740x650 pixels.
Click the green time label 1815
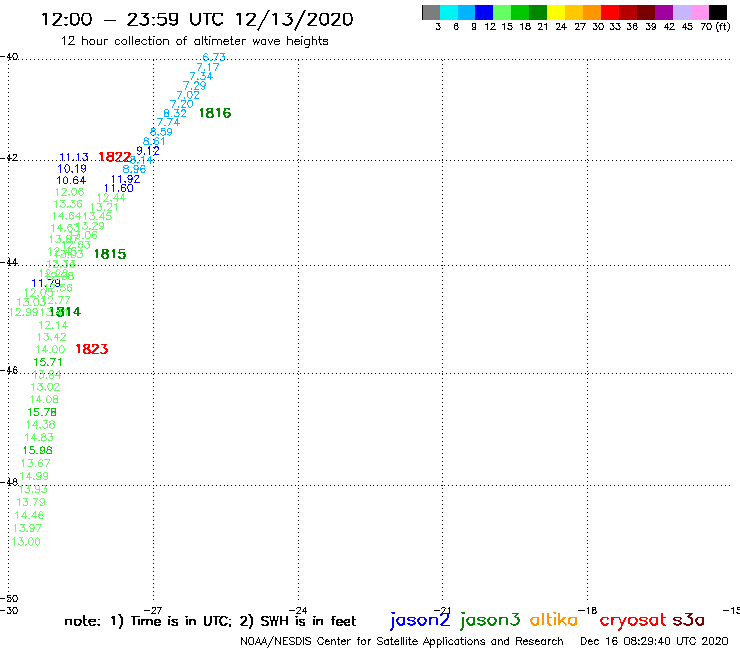(109, 254)
